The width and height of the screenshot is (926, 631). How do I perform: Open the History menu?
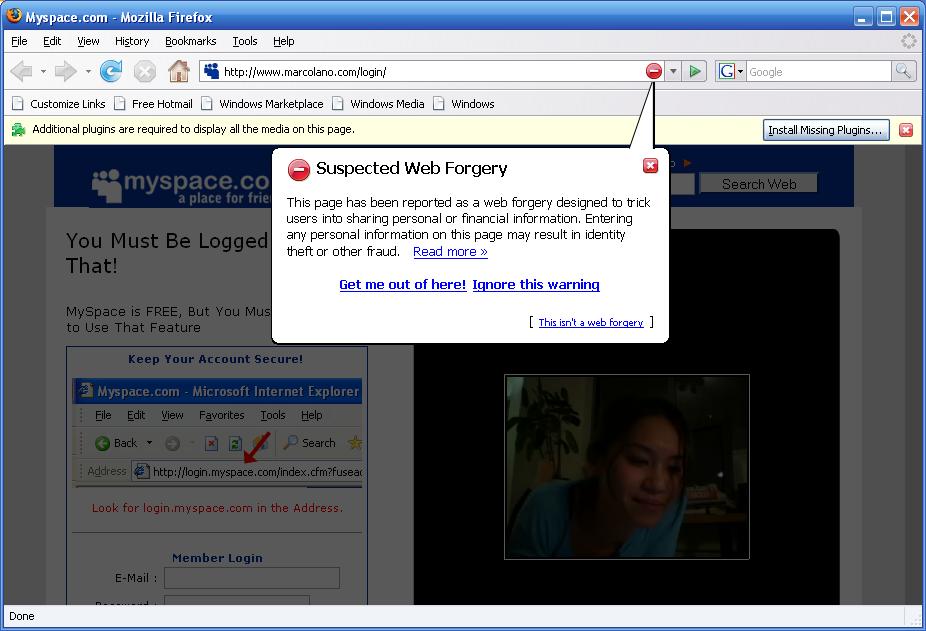[132, 41]
